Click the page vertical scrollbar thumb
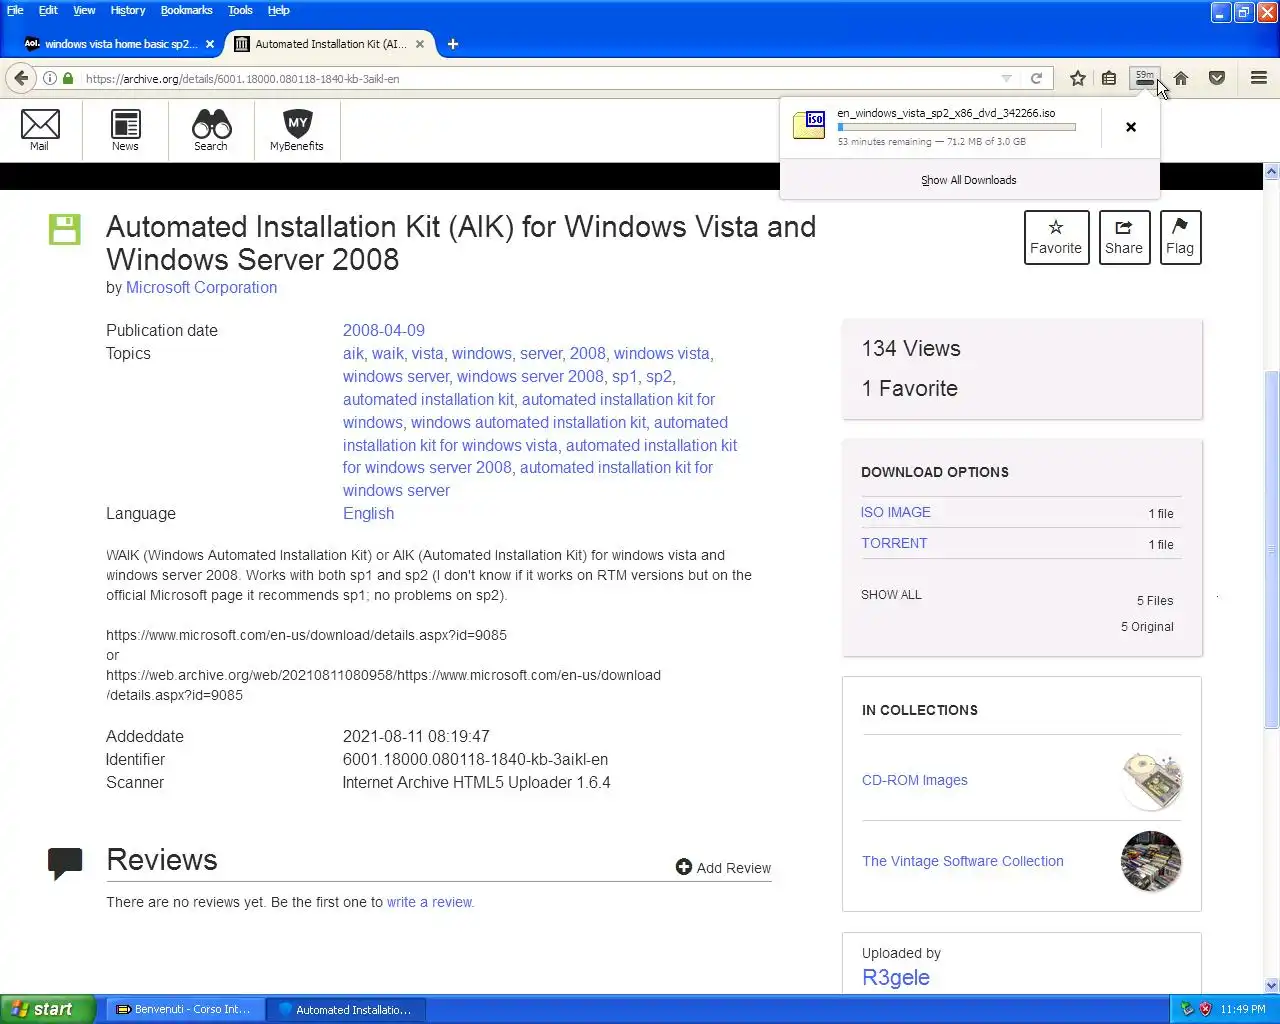 (x=1271, y=549)
